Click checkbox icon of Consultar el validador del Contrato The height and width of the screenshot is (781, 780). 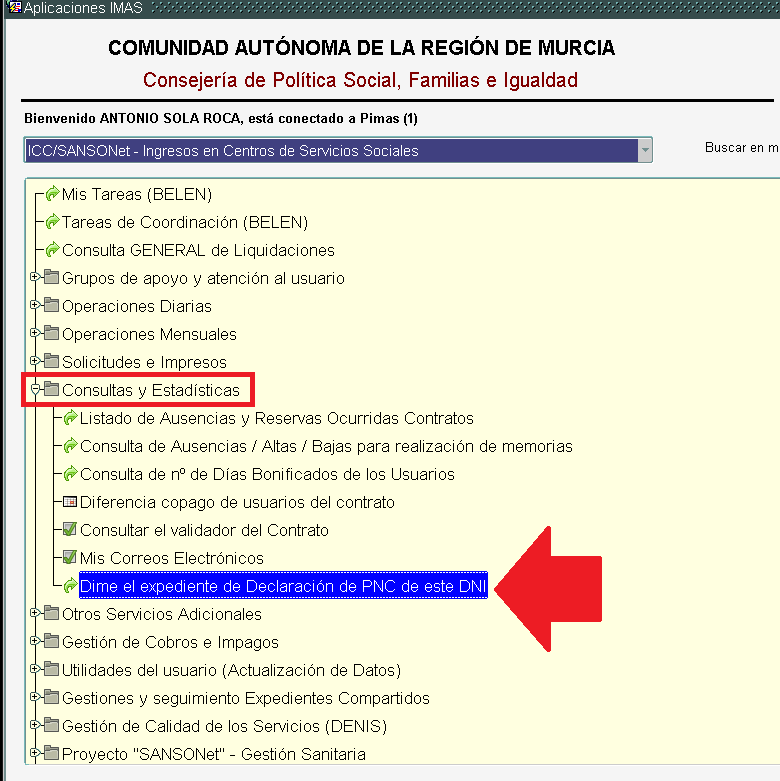pos(70,530)
